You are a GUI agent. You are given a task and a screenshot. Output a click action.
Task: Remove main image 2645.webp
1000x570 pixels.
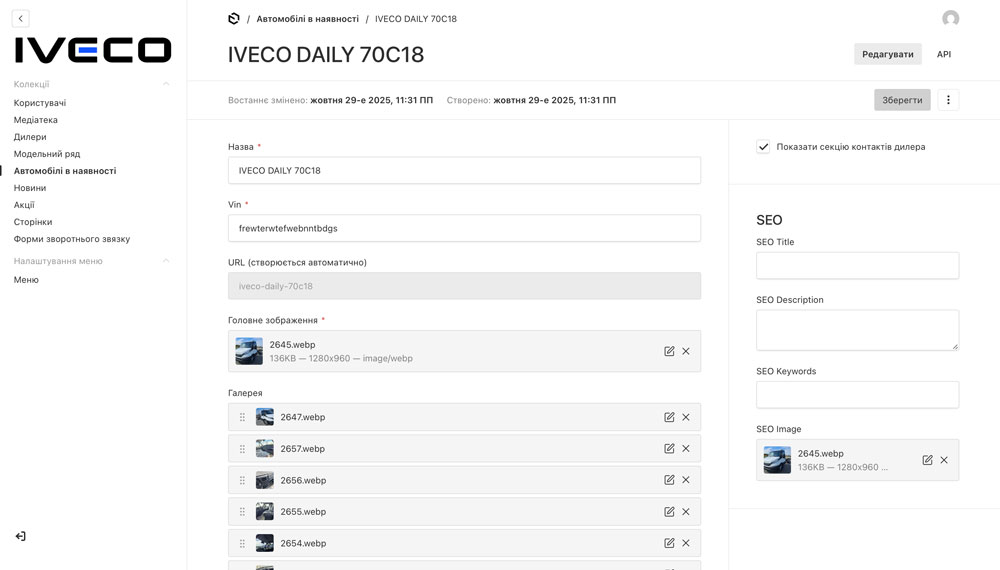pyautogui.click(x=686, y=351)
